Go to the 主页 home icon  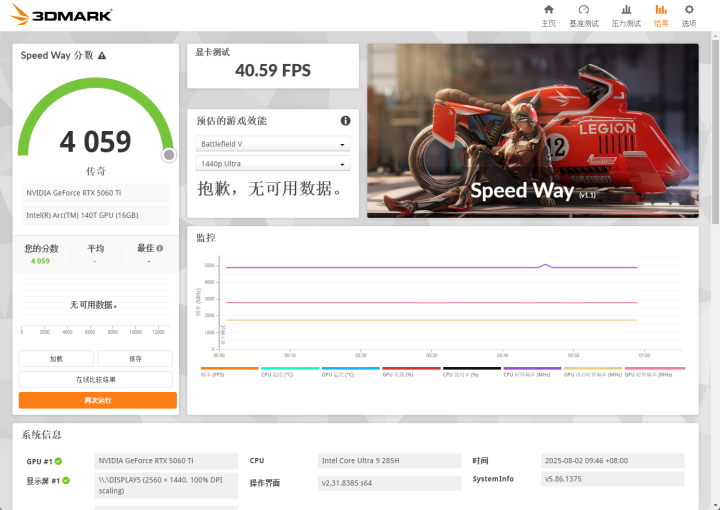pyautogui.click(x=549, y=10)
